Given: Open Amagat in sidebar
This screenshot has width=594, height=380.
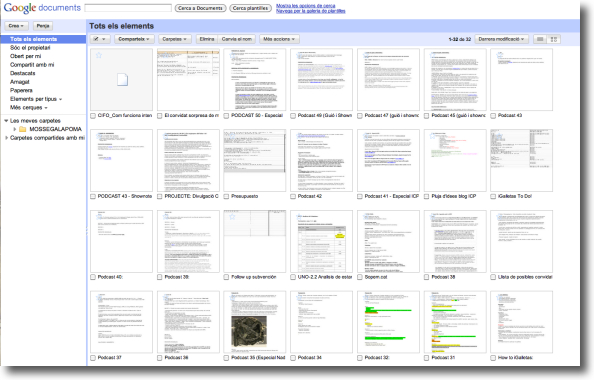Looking at the screenshot, I should point(20,82).
